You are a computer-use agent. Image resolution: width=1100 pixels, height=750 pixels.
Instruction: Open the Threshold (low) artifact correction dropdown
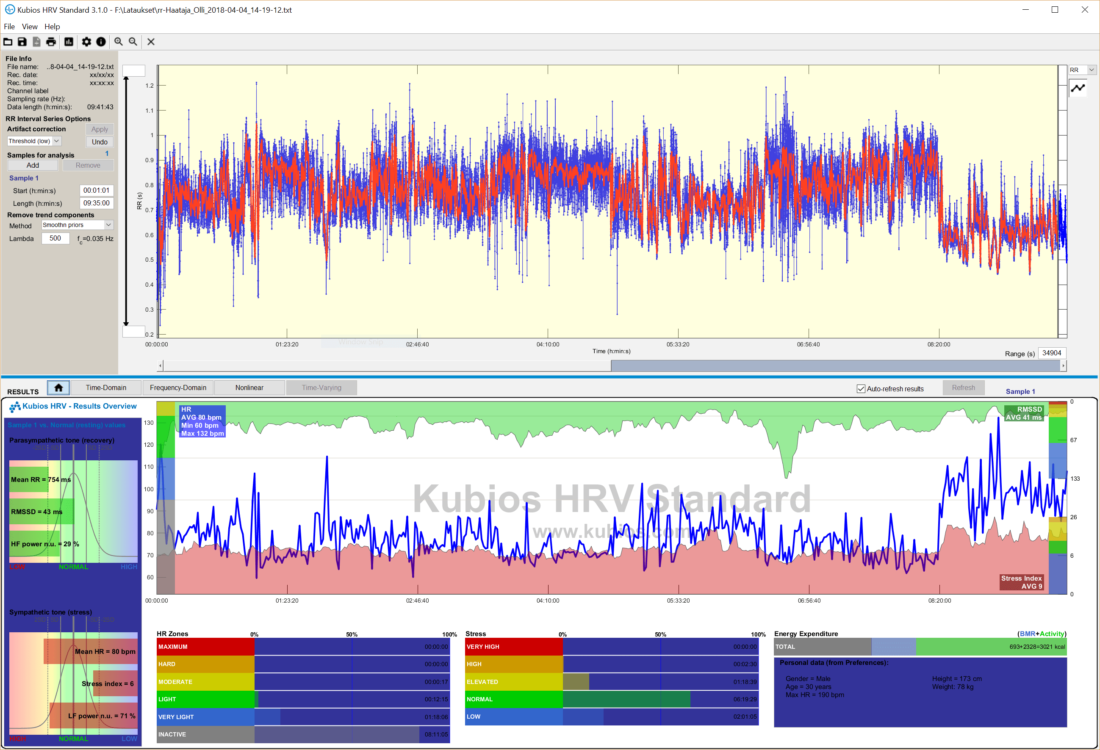coord(34,142)
